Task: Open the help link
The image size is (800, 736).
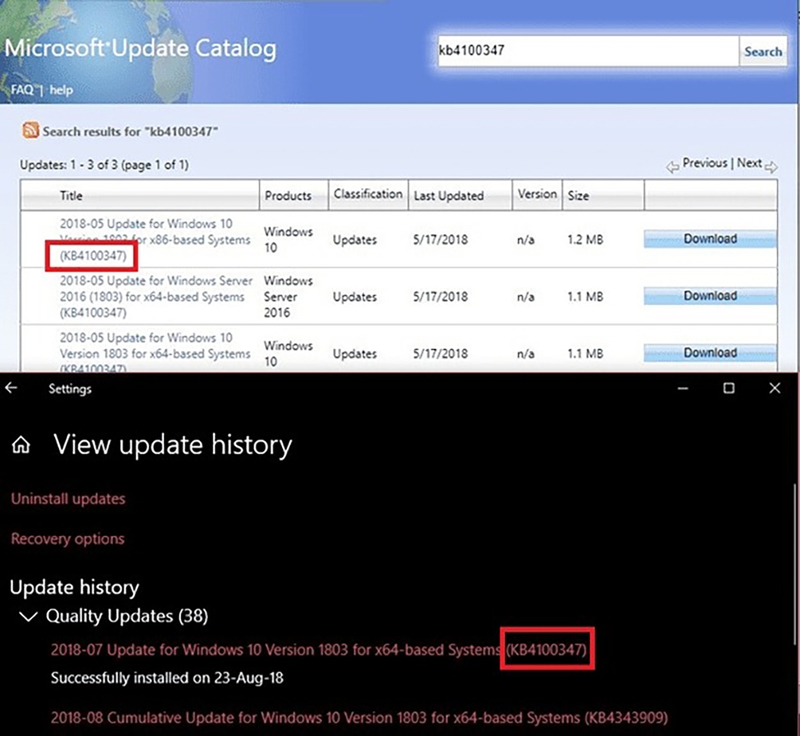Action: (x=61, y=90)
